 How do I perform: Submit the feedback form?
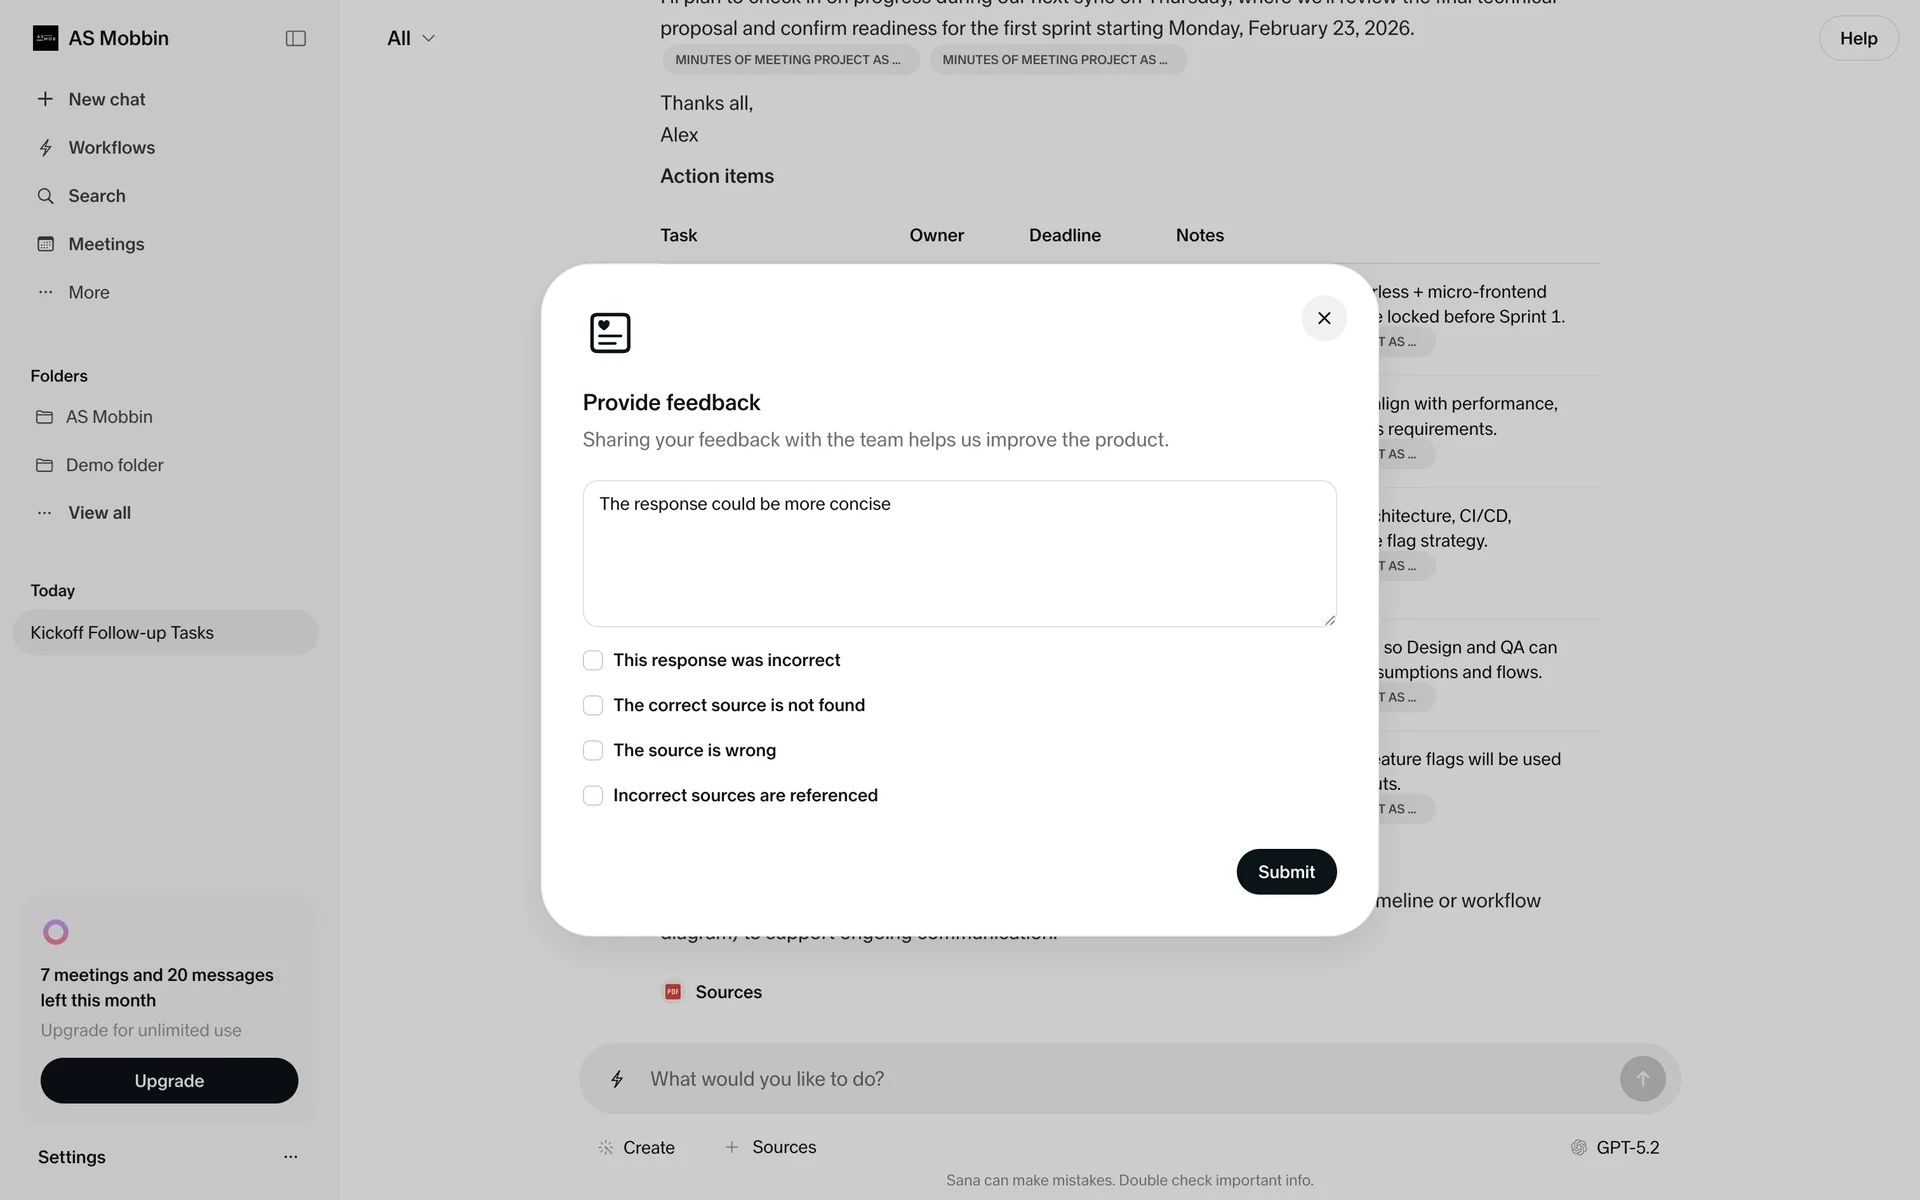coord(1286,872)
